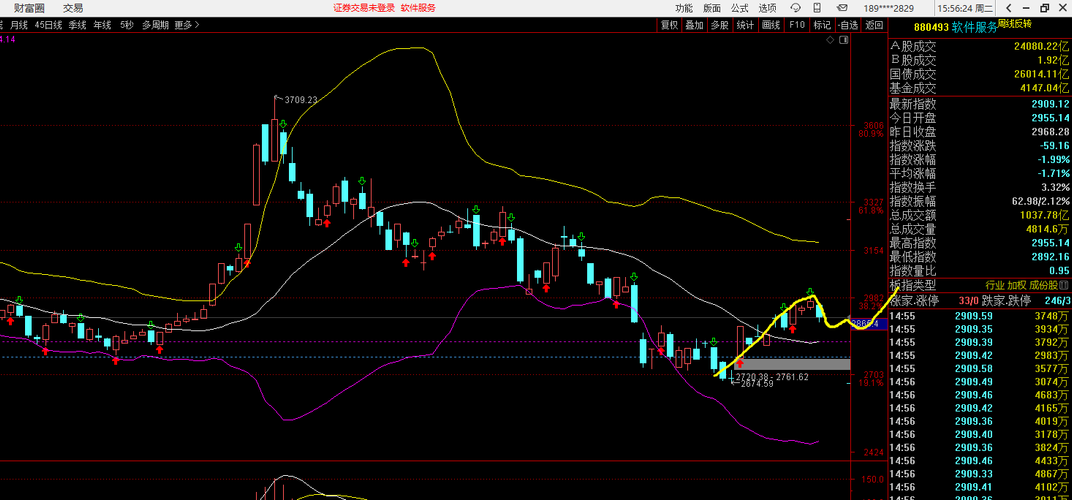
Task: Open the 功能 menu
Action: point(684,8)
